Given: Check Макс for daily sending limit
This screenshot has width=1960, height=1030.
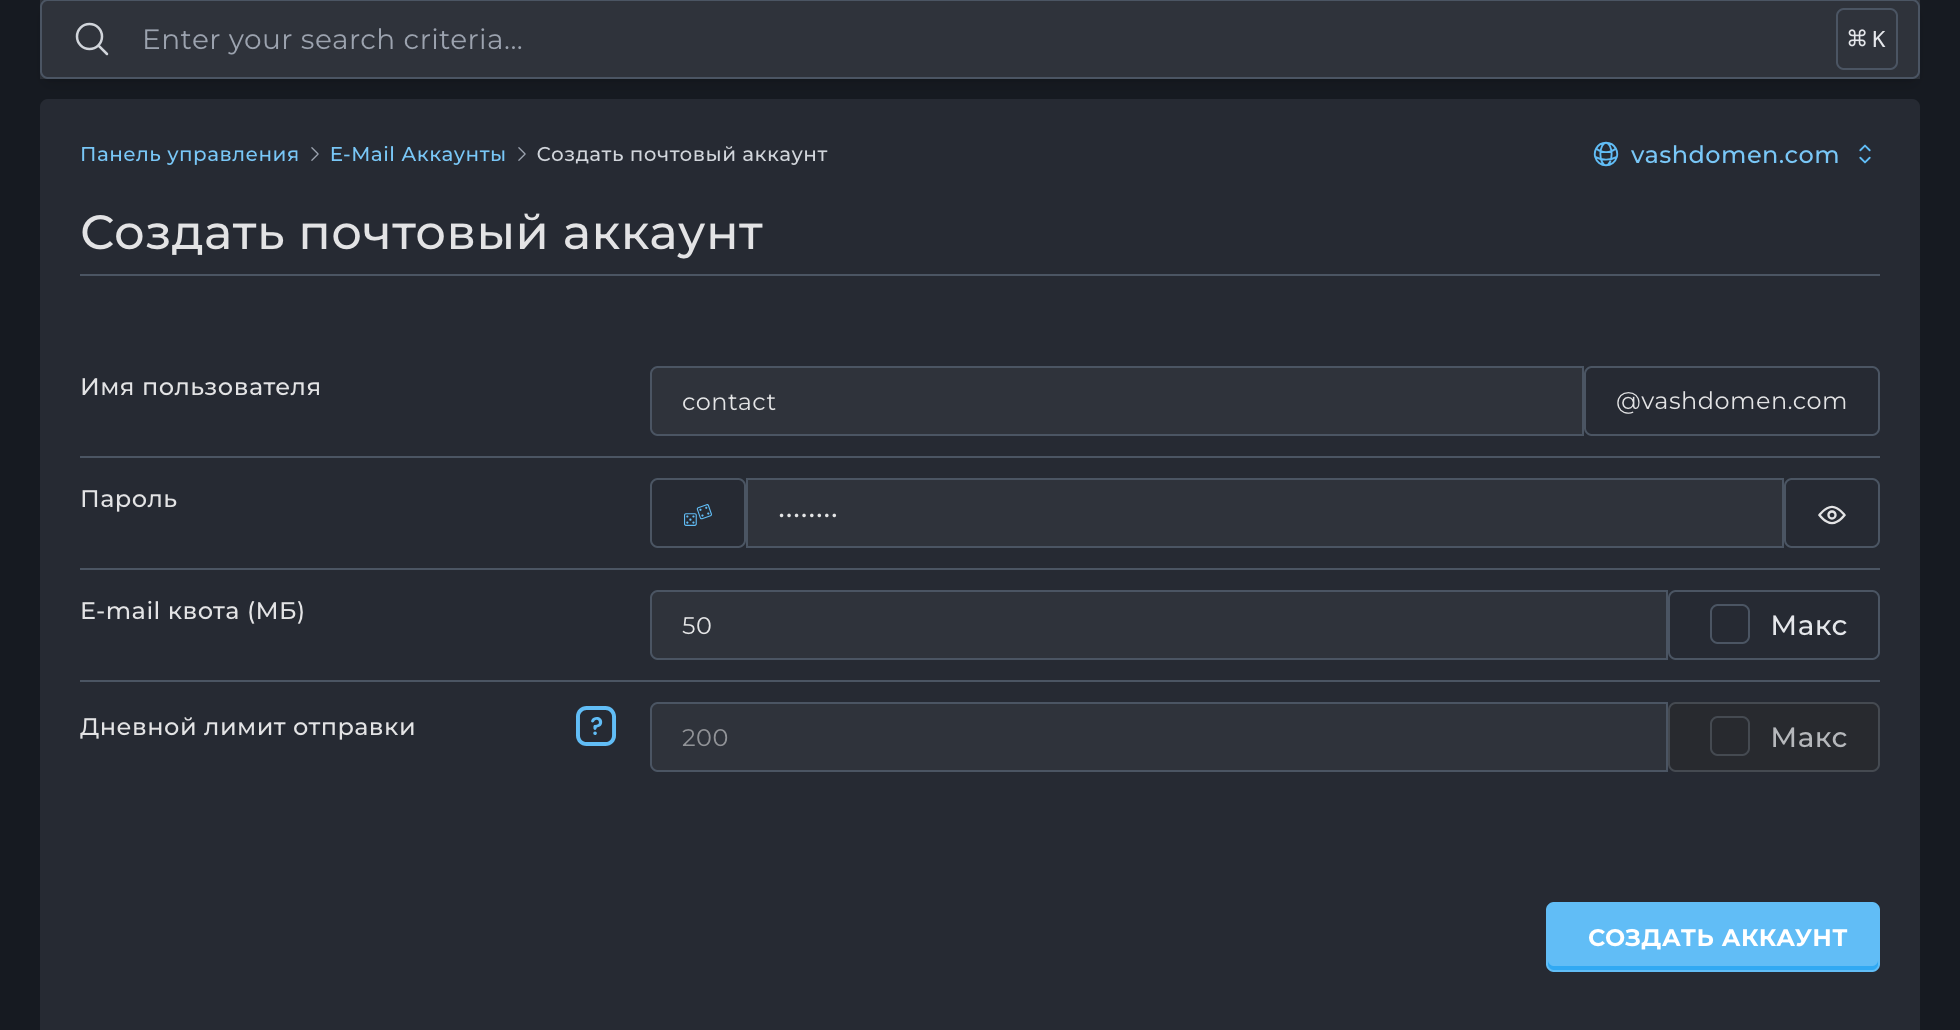Looking at the screenshot, I should coord(1729,737).
